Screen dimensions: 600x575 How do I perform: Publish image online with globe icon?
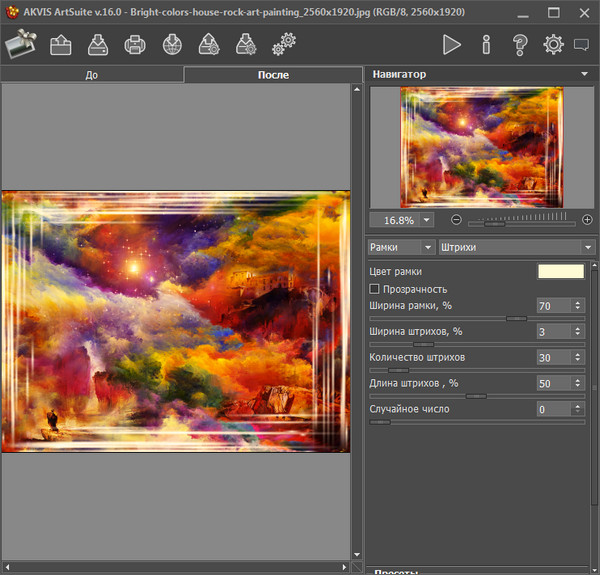[x=172, y=45]
